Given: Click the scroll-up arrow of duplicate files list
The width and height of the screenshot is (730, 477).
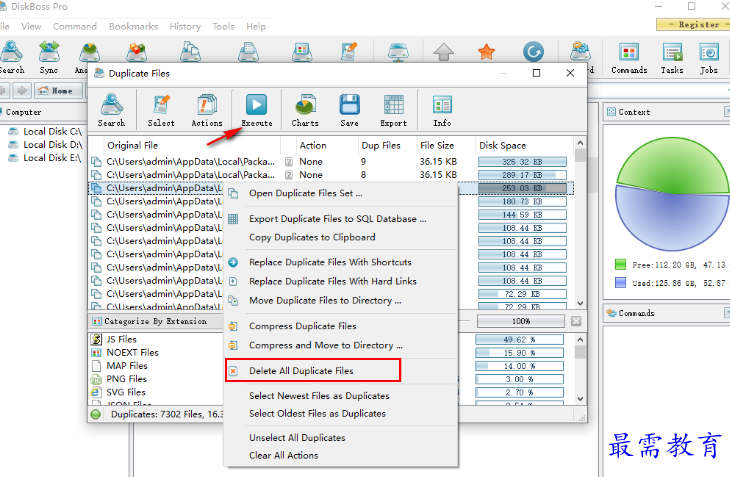Looking at the screenshot, I should 580,143.
